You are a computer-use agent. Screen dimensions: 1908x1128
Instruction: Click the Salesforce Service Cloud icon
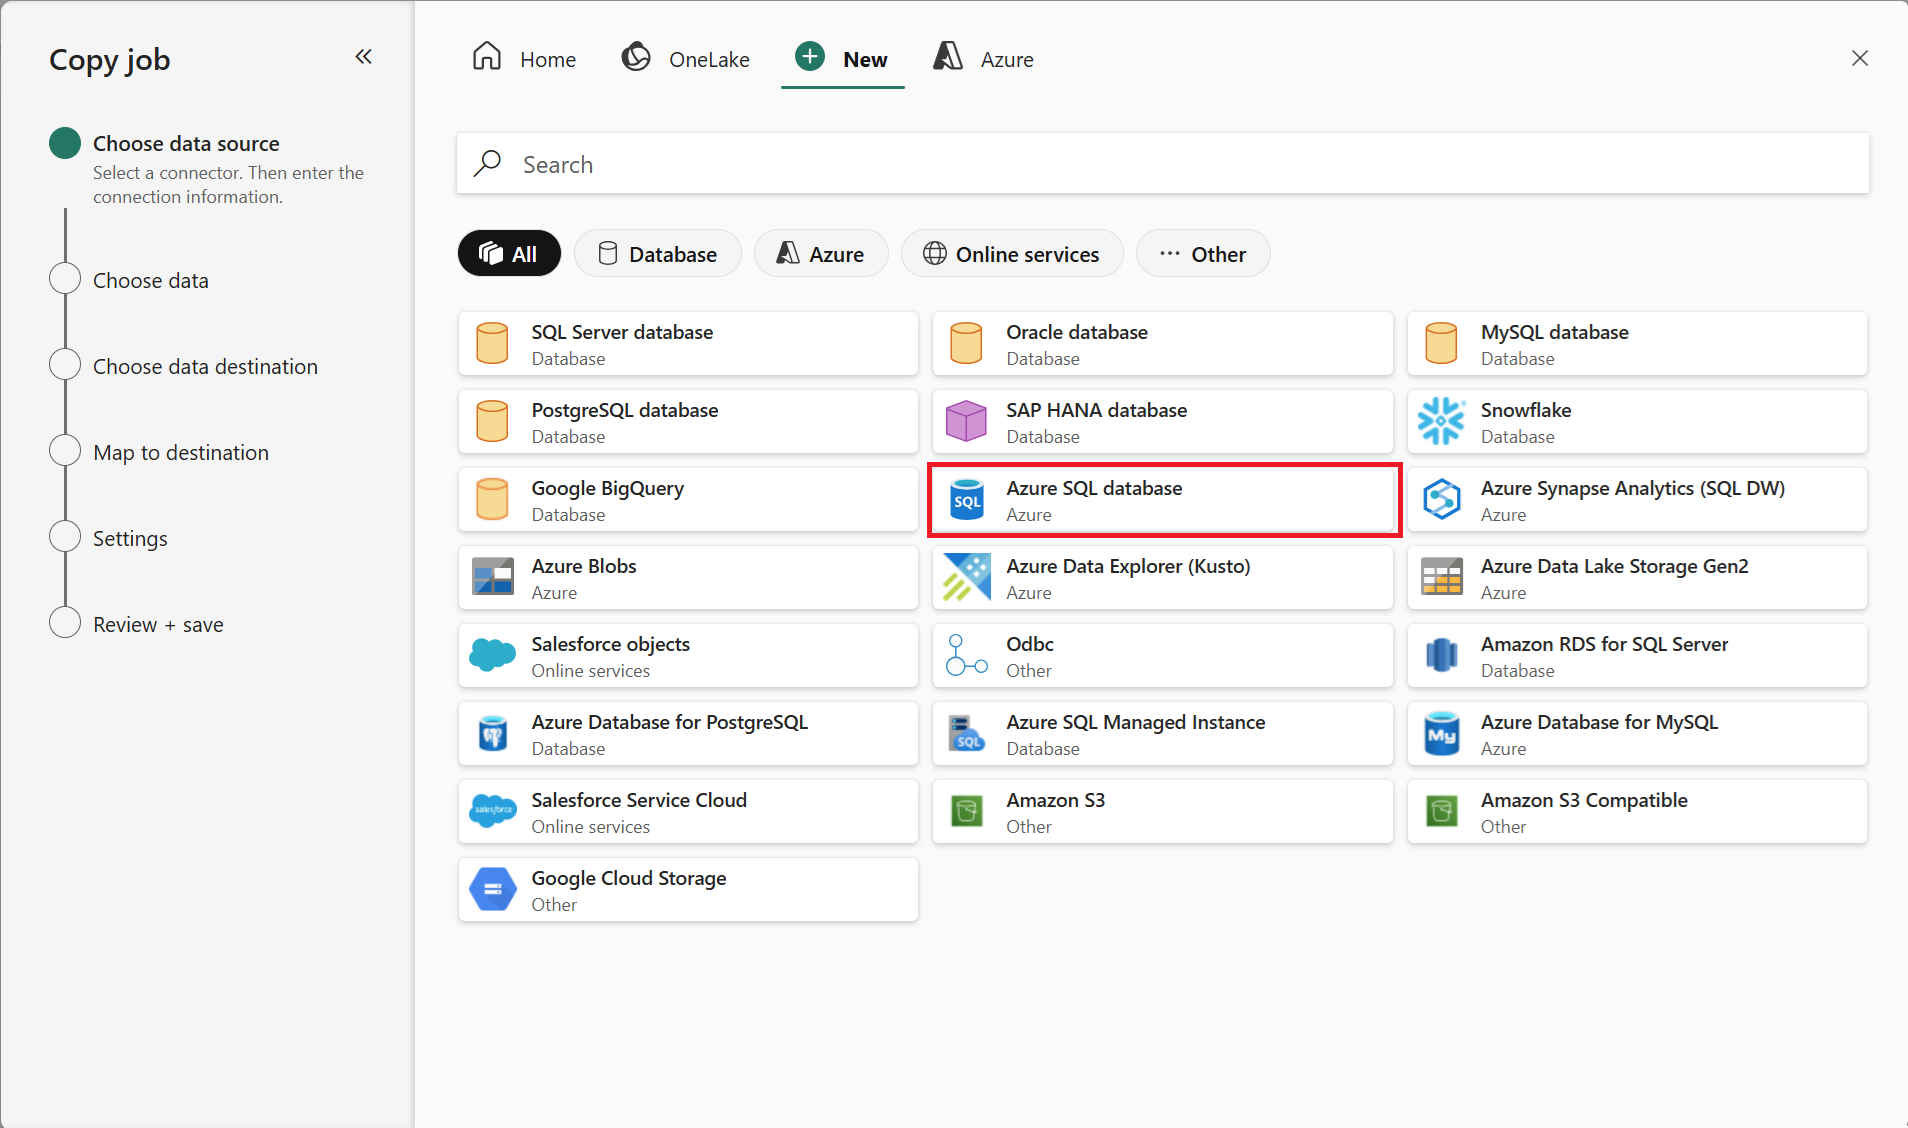492,811
